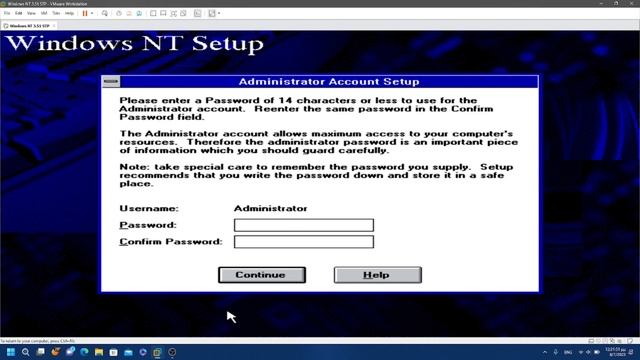This screenshot has width=640, height=360.
Task: Open the Mail app taskbar icon
Action: coord(128,352)
